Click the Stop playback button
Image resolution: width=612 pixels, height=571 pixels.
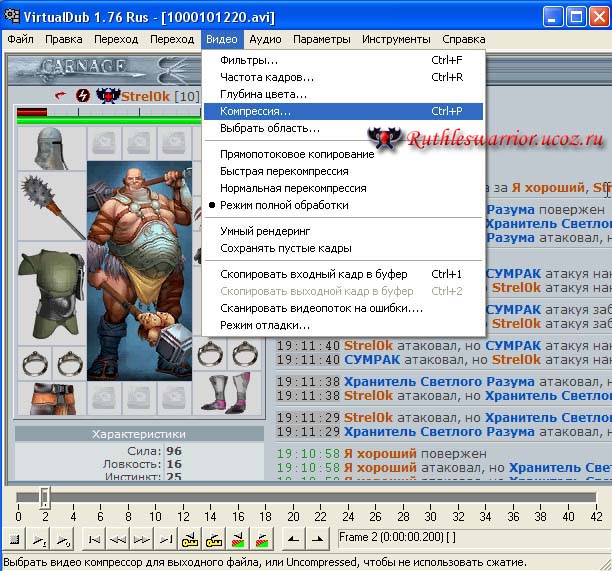14,539
